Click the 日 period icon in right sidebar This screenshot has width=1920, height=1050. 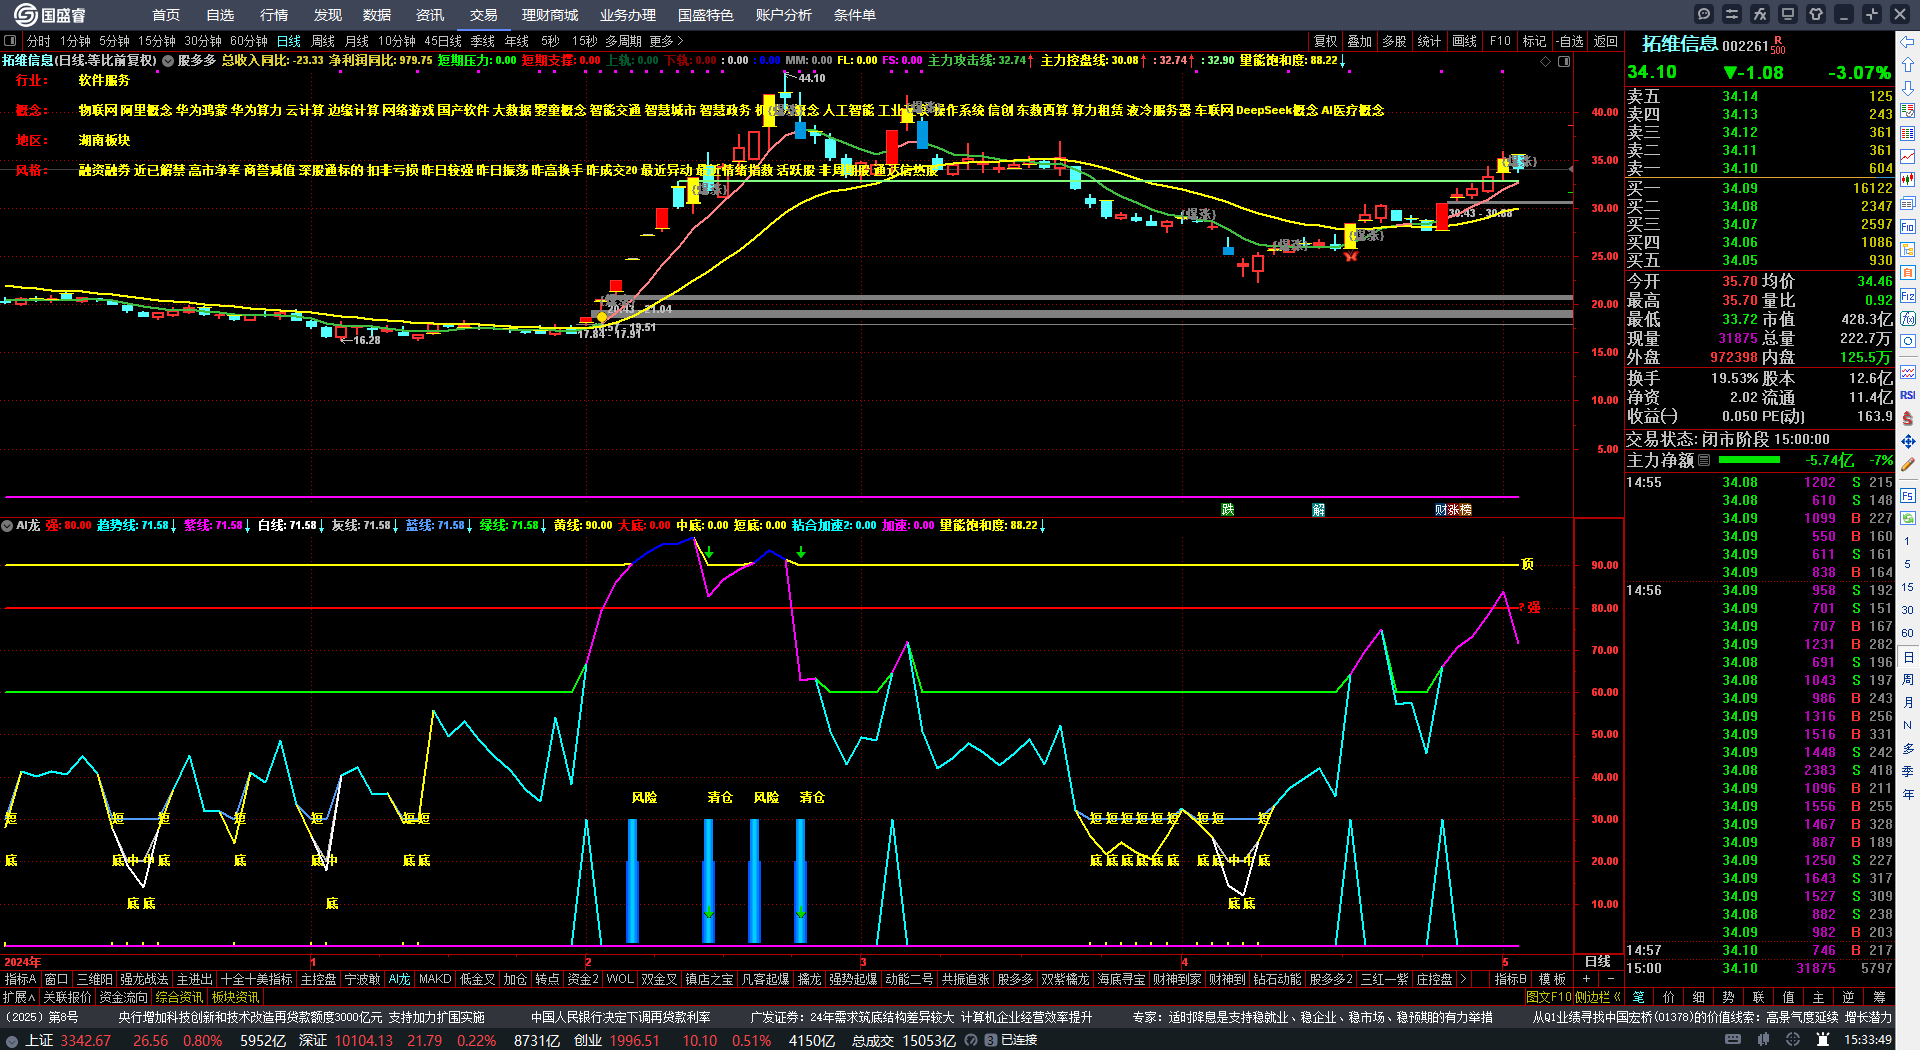1908,657
